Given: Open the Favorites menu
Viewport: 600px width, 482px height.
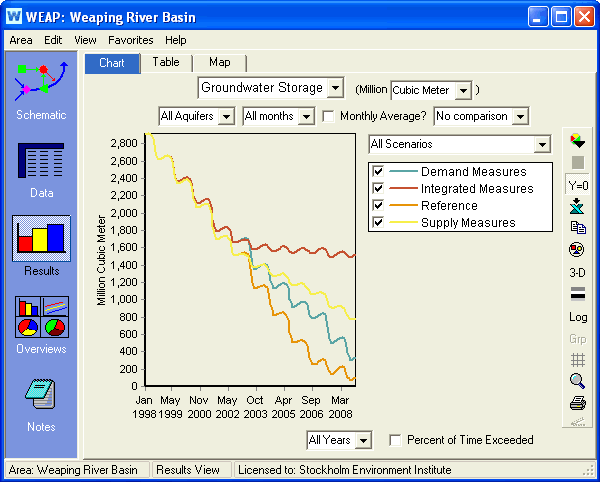Looking at the screenshot, I should [x=130, y=40].
